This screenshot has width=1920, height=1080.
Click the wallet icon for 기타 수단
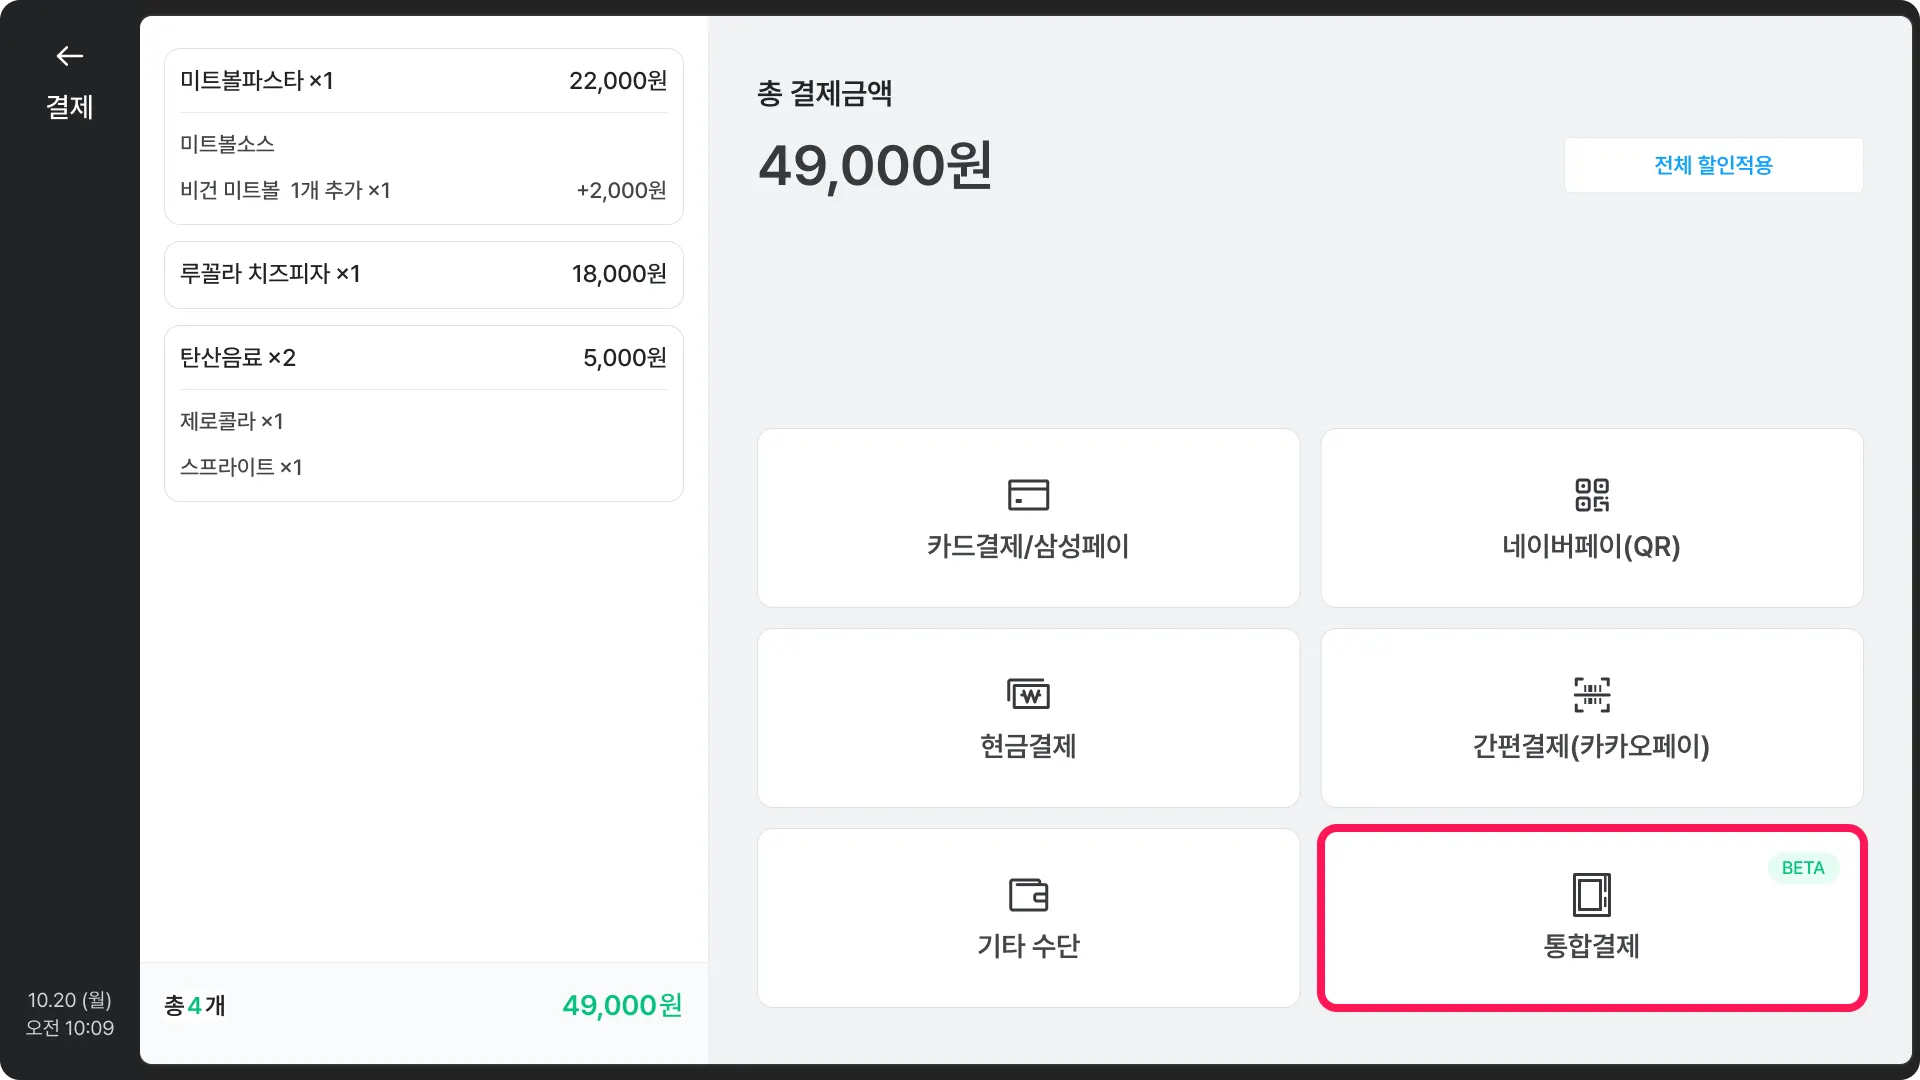(1028, 894)
